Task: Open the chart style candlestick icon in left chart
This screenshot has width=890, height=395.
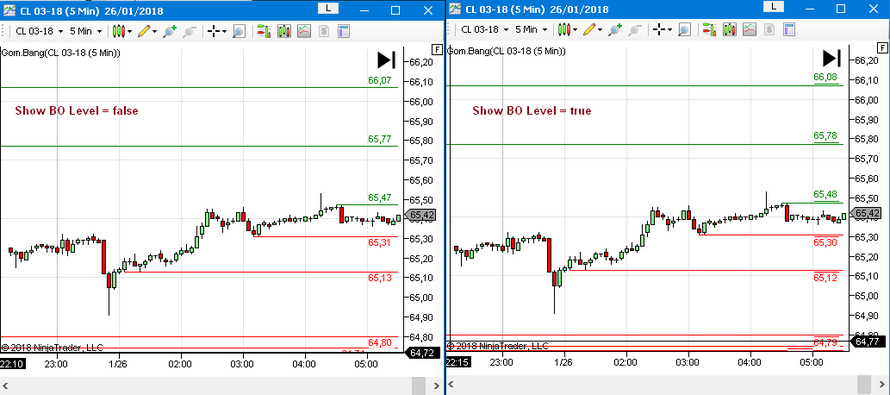Action: [119, 31]
